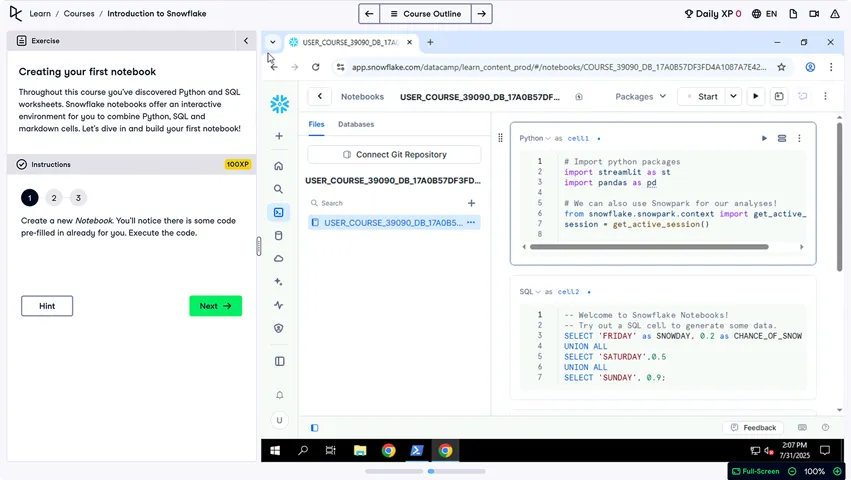Viewport: 851px width, 480px height.
Task: Click the browser address bar URL
Action: [559, 67]
